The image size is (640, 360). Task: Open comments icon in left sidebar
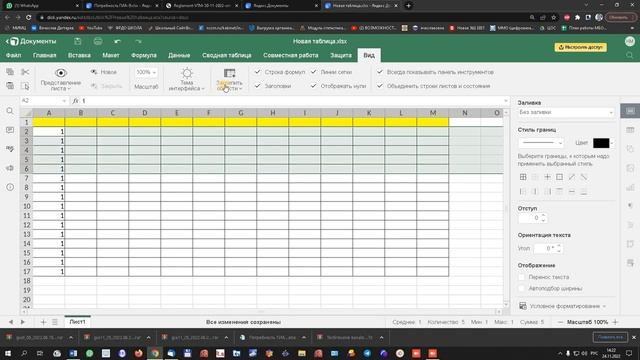10,130
